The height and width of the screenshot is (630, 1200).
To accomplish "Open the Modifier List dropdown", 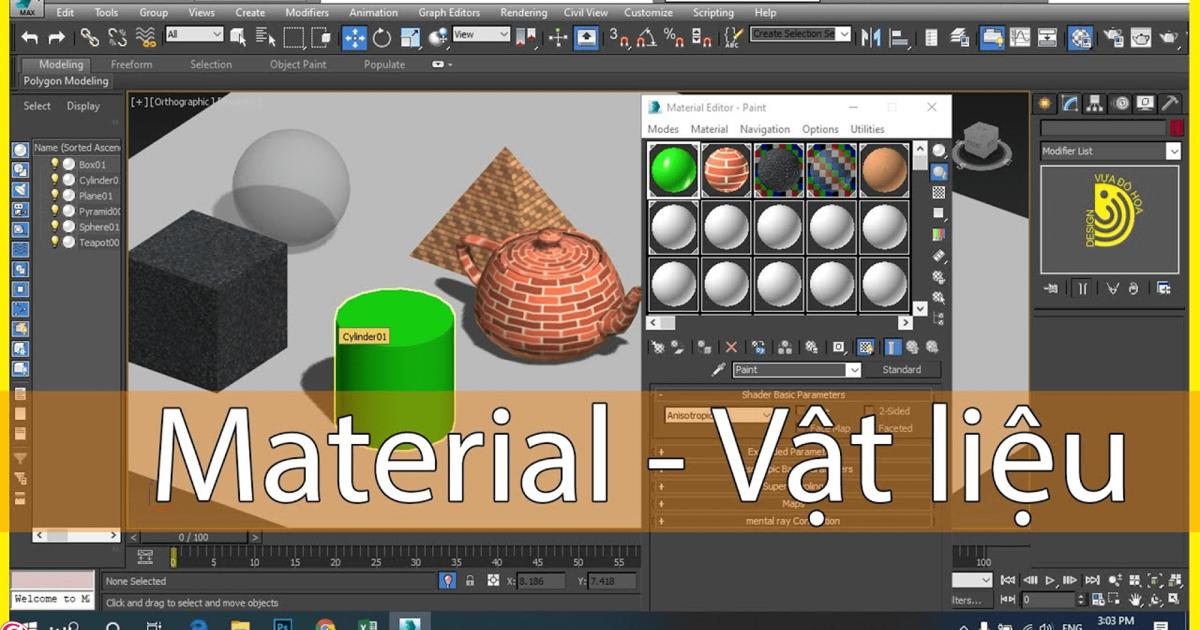I will point(1110,151).
